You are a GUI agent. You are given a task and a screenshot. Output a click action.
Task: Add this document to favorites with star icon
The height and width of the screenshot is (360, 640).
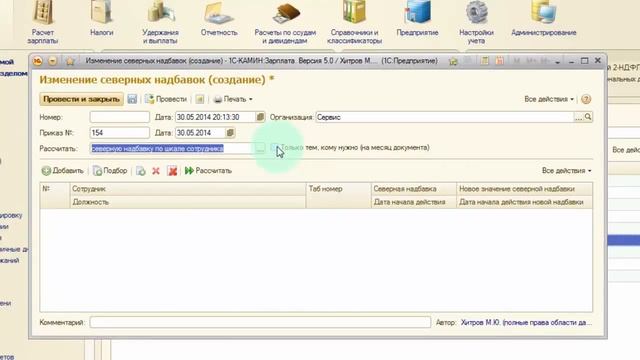[x=70, y=61]
